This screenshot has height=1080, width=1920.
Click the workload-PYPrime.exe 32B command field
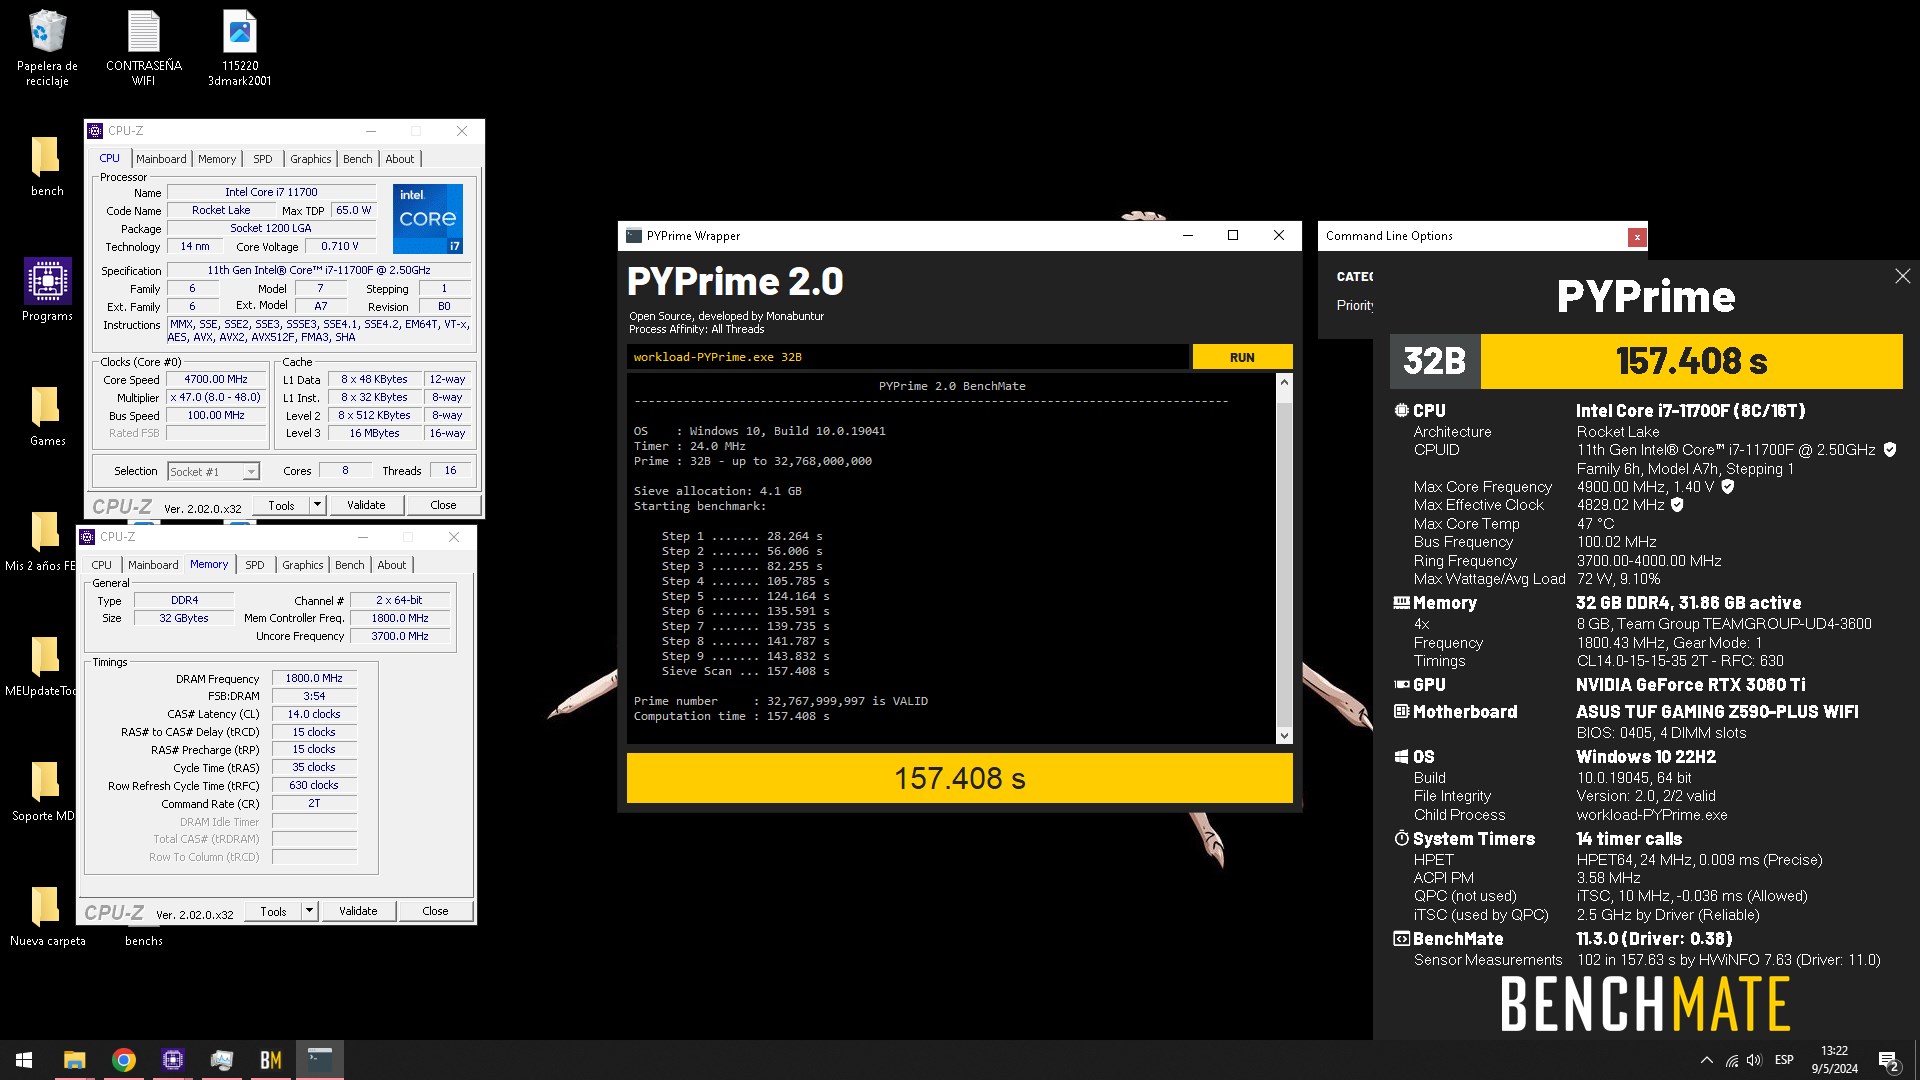(908, 357)
